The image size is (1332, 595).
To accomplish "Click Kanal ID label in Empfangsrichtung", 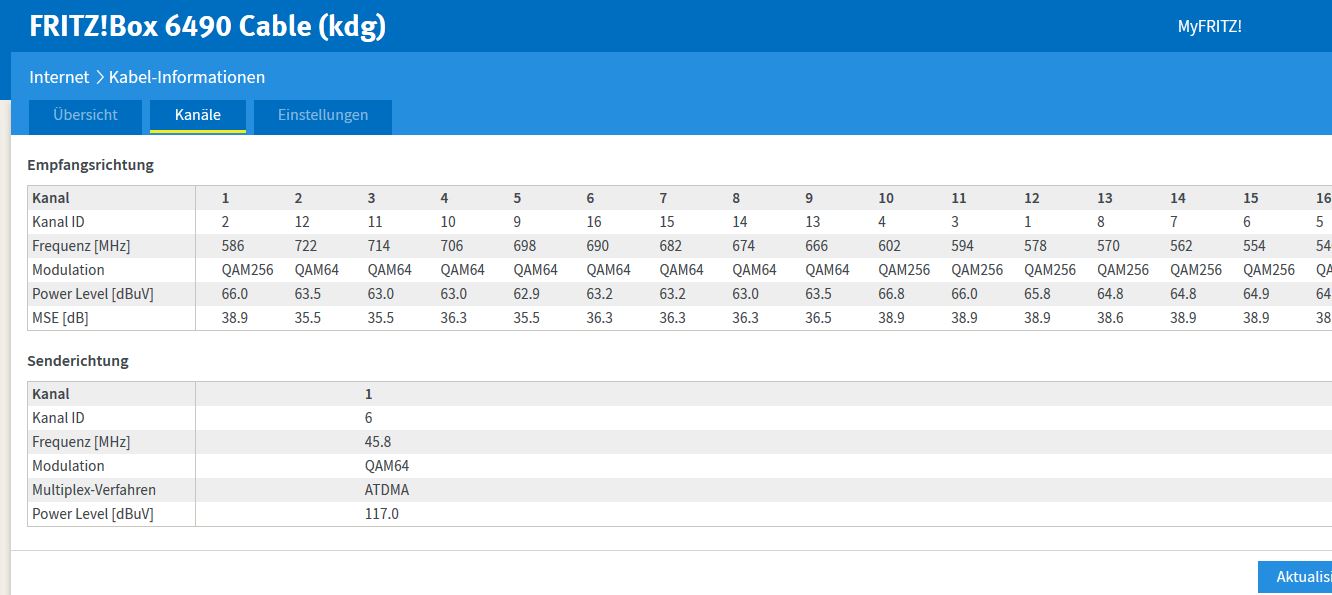I will point(59,222).
